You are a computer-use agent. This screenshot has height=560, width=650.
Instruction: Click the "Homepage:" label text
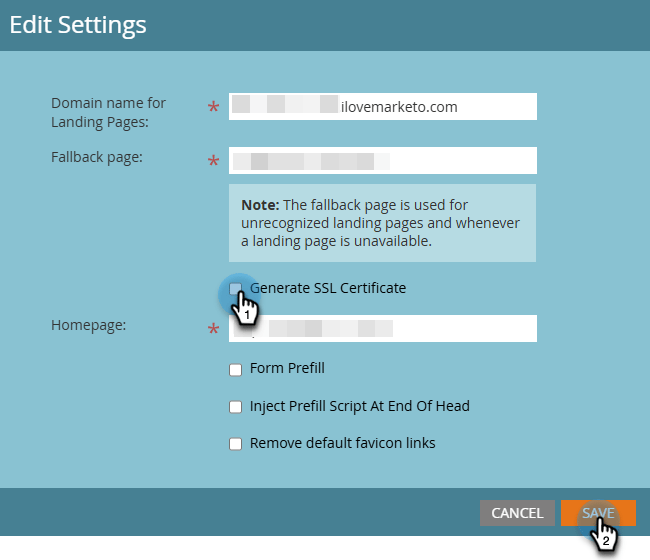88,325
